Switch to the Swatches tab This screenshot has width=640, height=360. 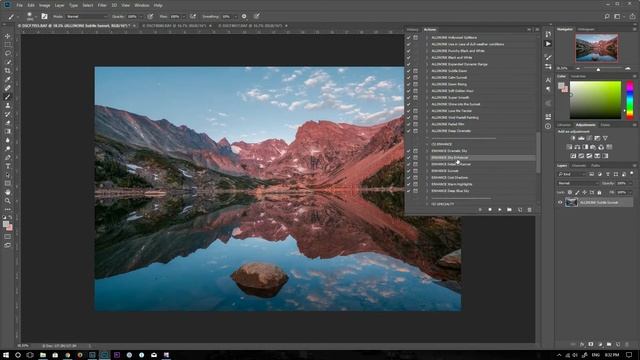point(578,76)
